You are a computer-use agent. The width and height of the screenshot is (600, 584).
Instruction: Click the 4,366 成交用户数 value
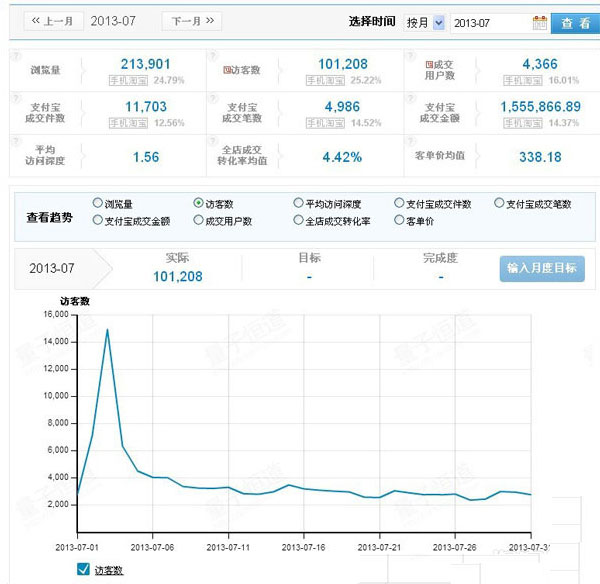point(540,64)
